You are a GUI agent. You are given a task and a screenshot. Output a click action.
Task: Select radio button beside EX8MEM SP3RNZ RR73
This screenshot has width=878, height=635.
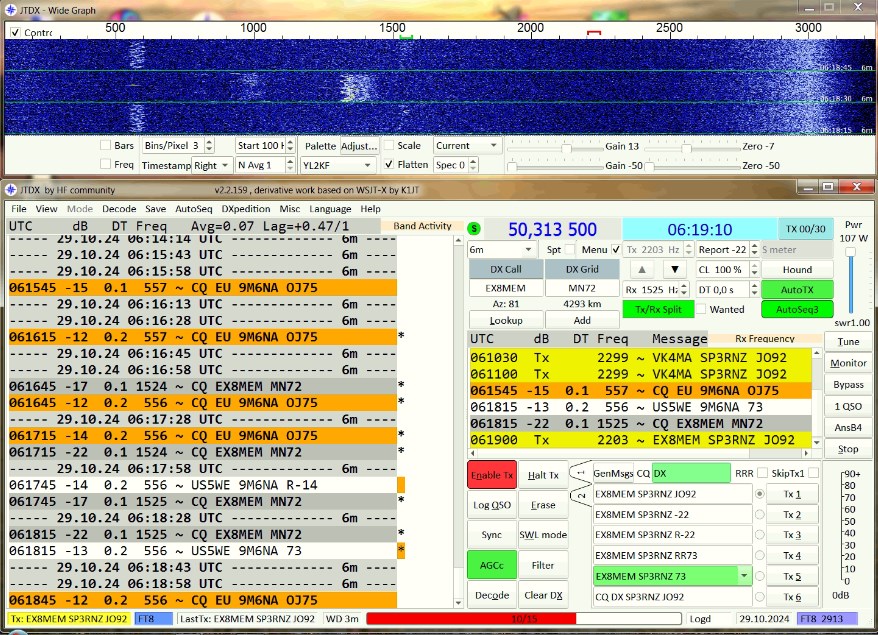(x=759, y=555)
